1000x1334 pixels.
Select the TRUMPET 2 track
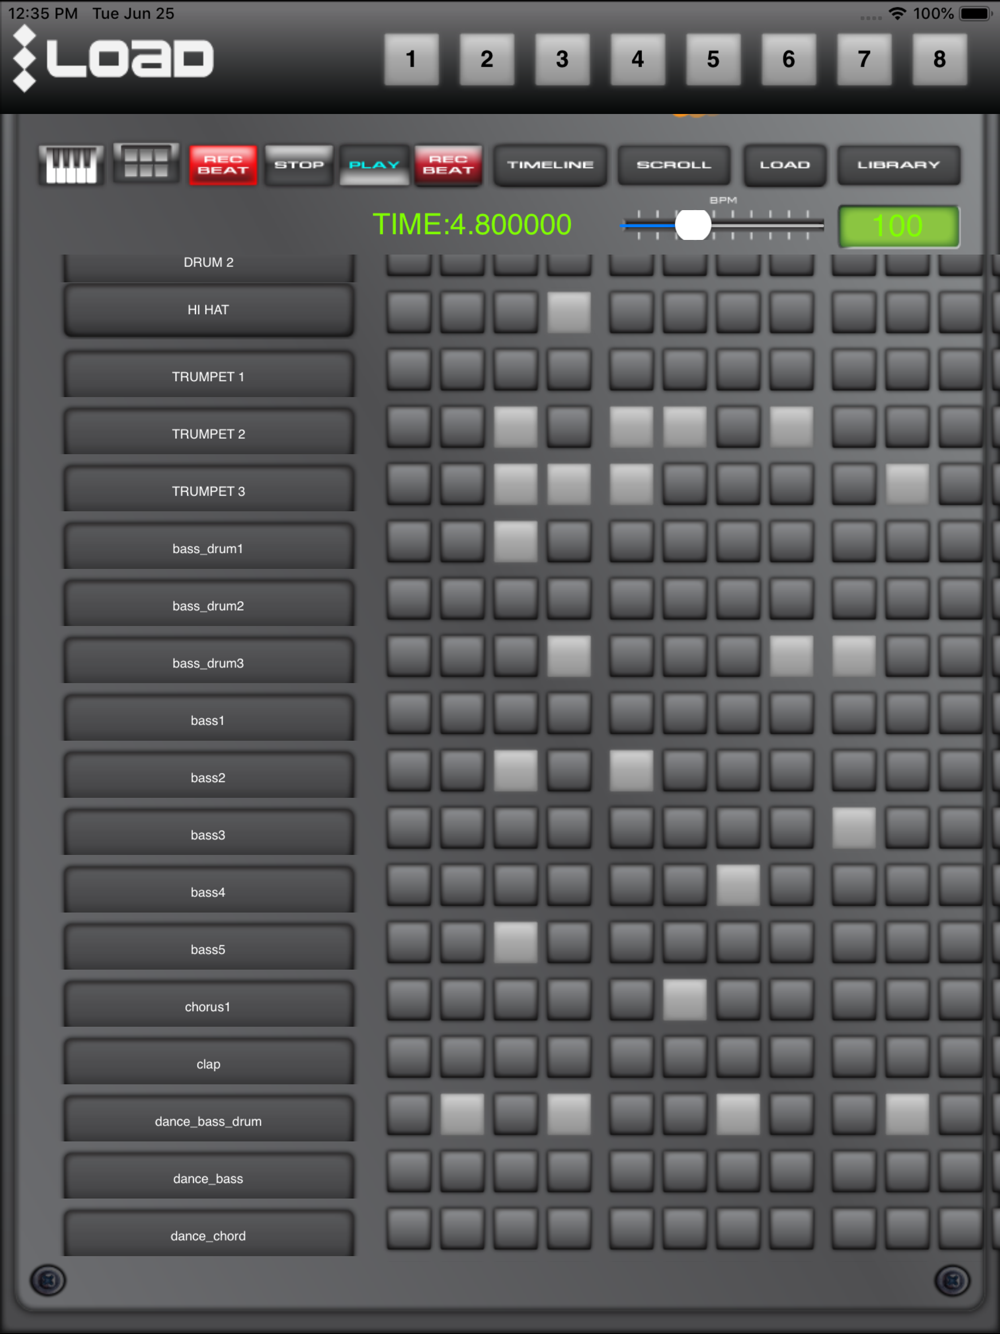tap(208, 433)
